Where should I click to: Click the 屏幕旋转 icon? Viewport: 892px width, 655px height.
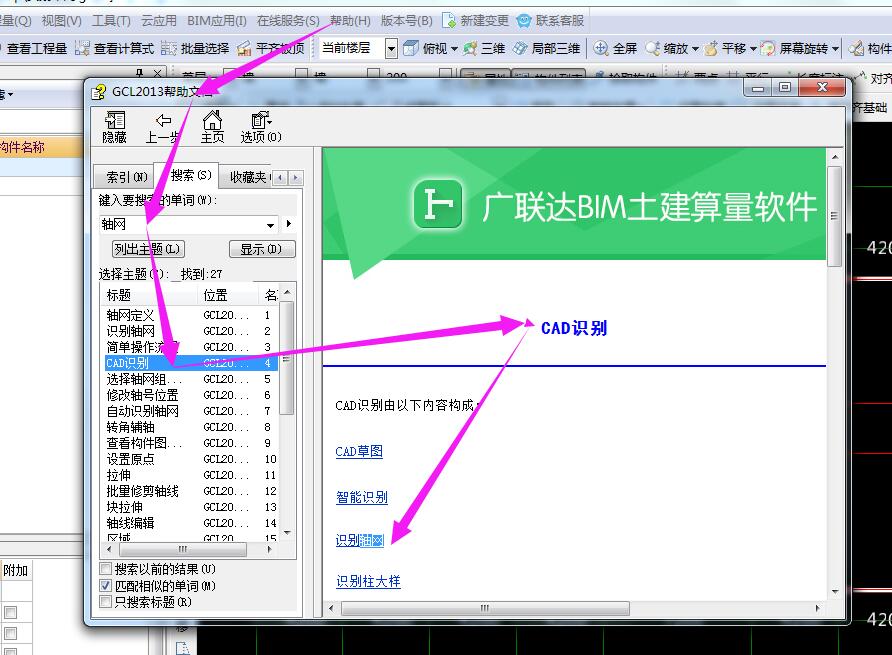pyautogui.click(x=767, y=48)
